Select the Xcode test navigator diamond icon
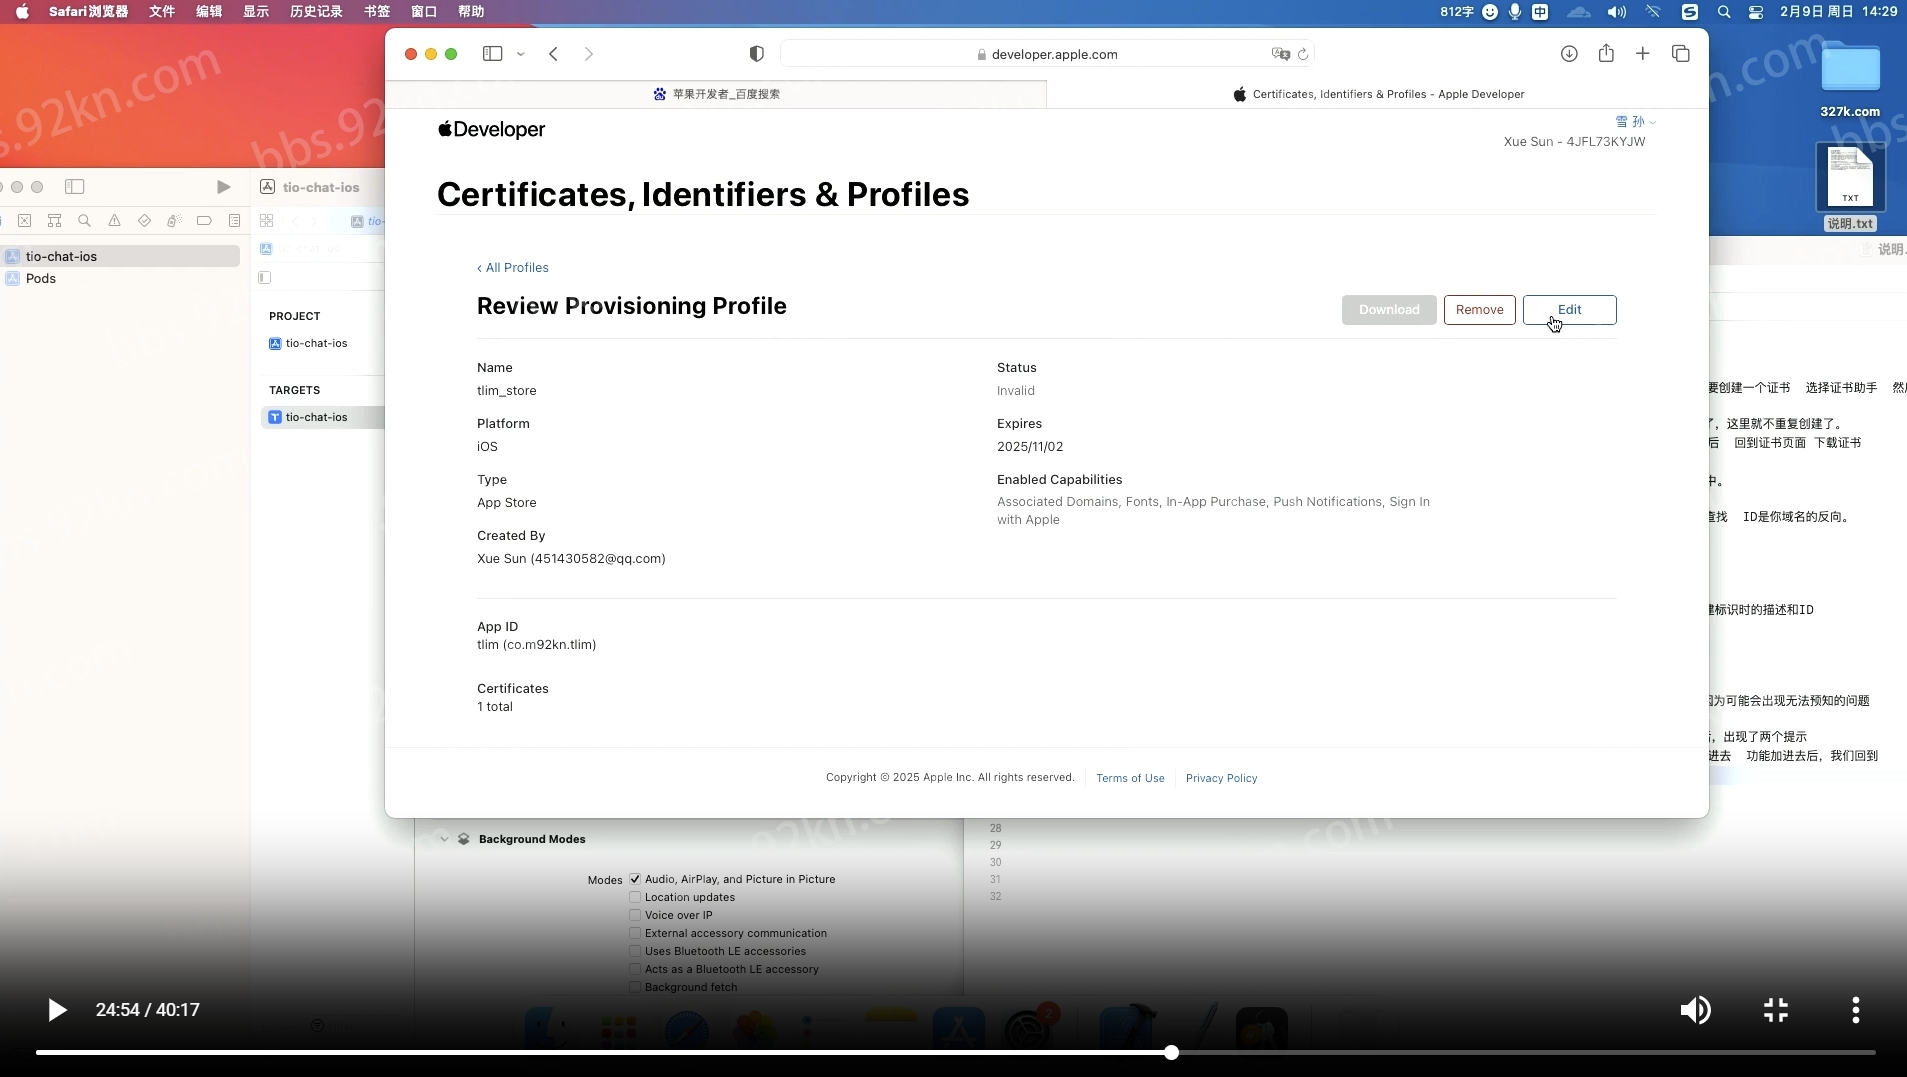1907x1077 pixels. 145,221
